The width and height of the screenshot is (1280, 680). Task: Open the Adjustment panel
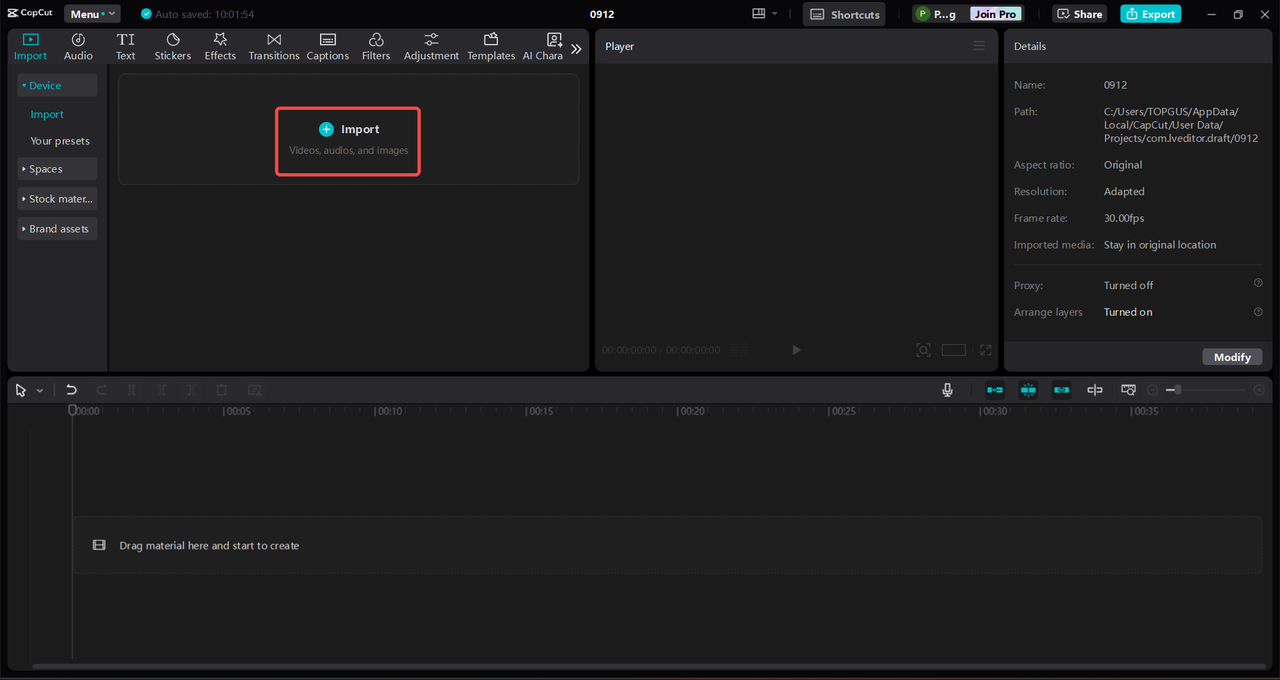pos(431,46)
